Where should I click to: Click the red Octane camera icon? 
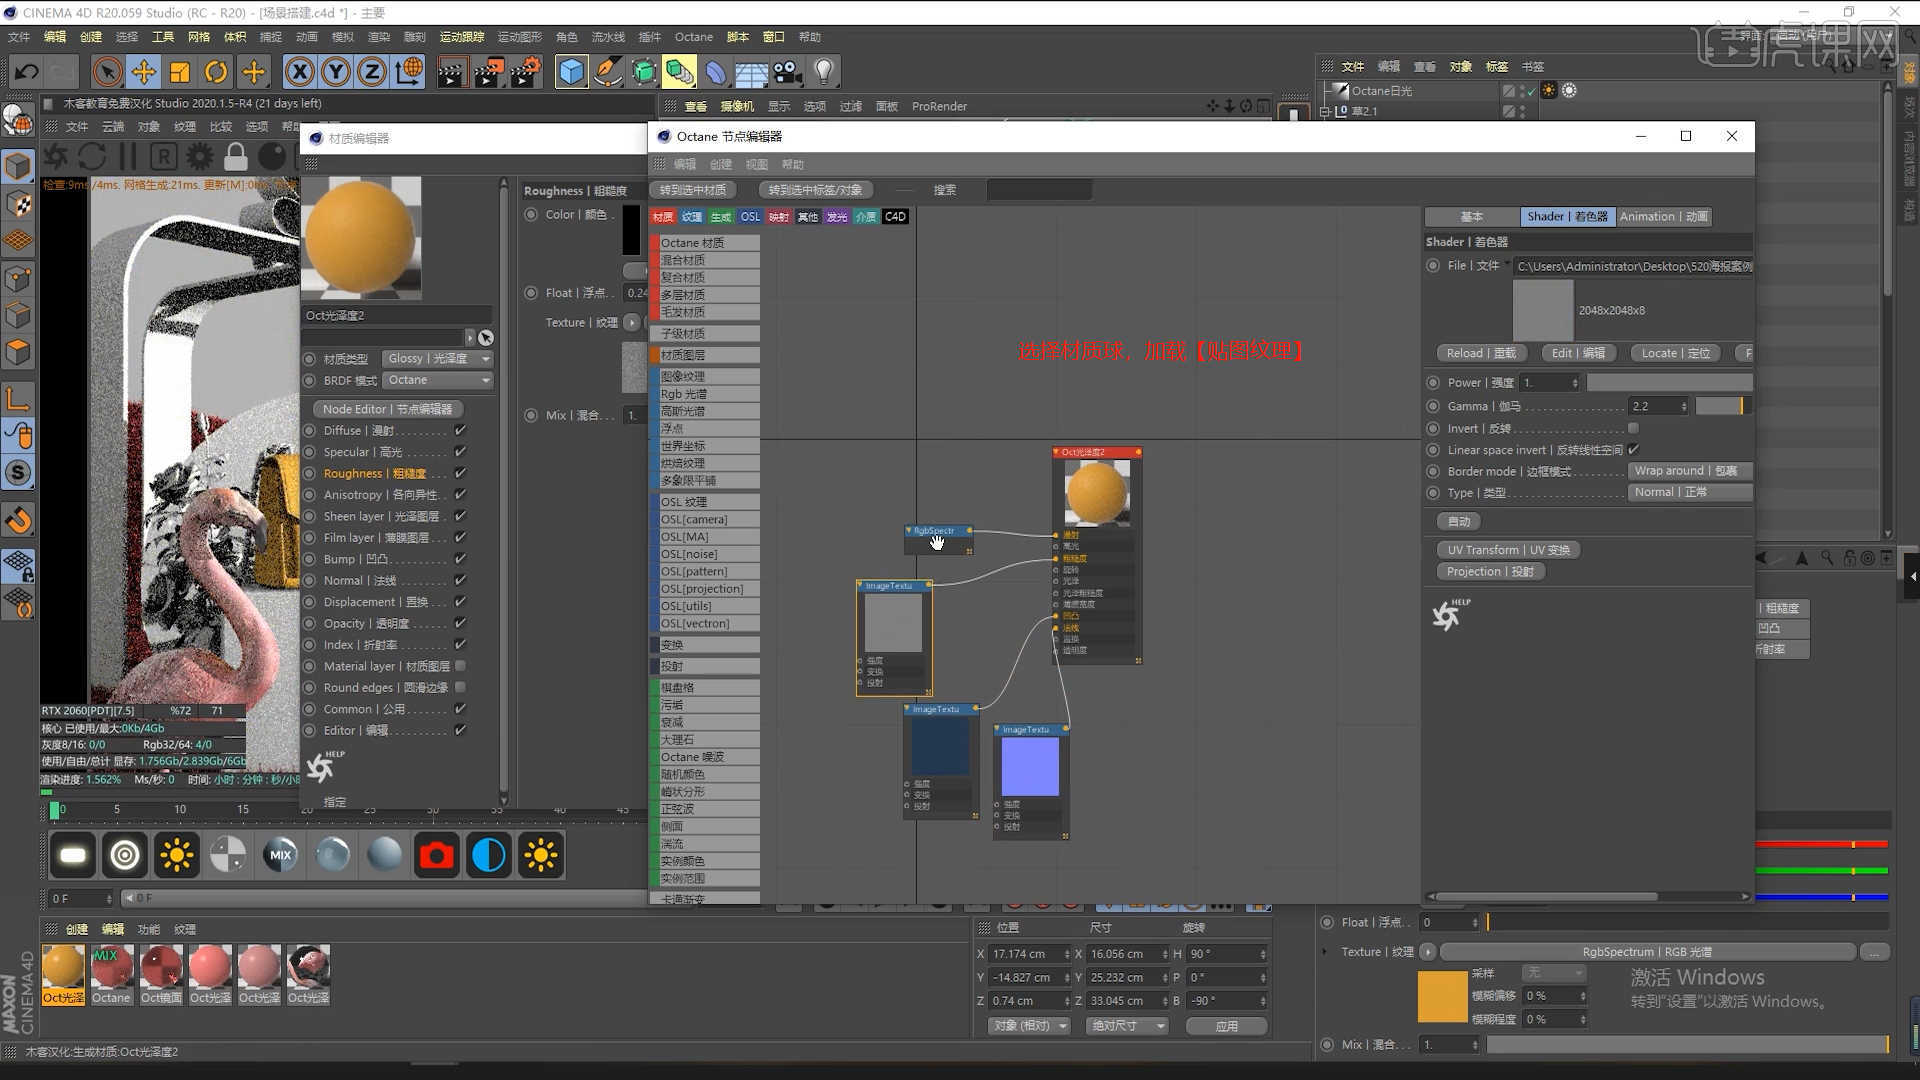coord(437,856)
